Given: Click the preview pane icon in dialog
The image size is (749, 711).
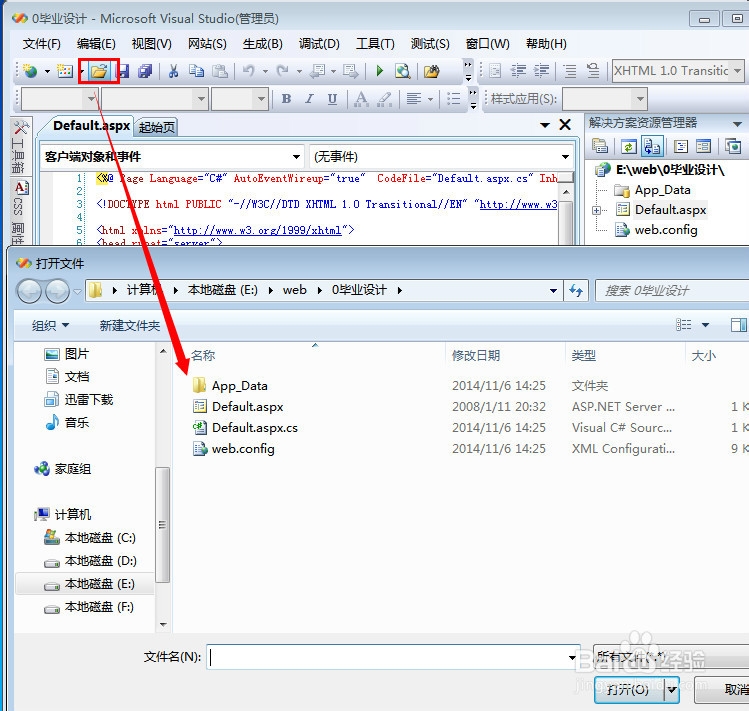Looking at the screenshot, I should click(x=738, y=325).
